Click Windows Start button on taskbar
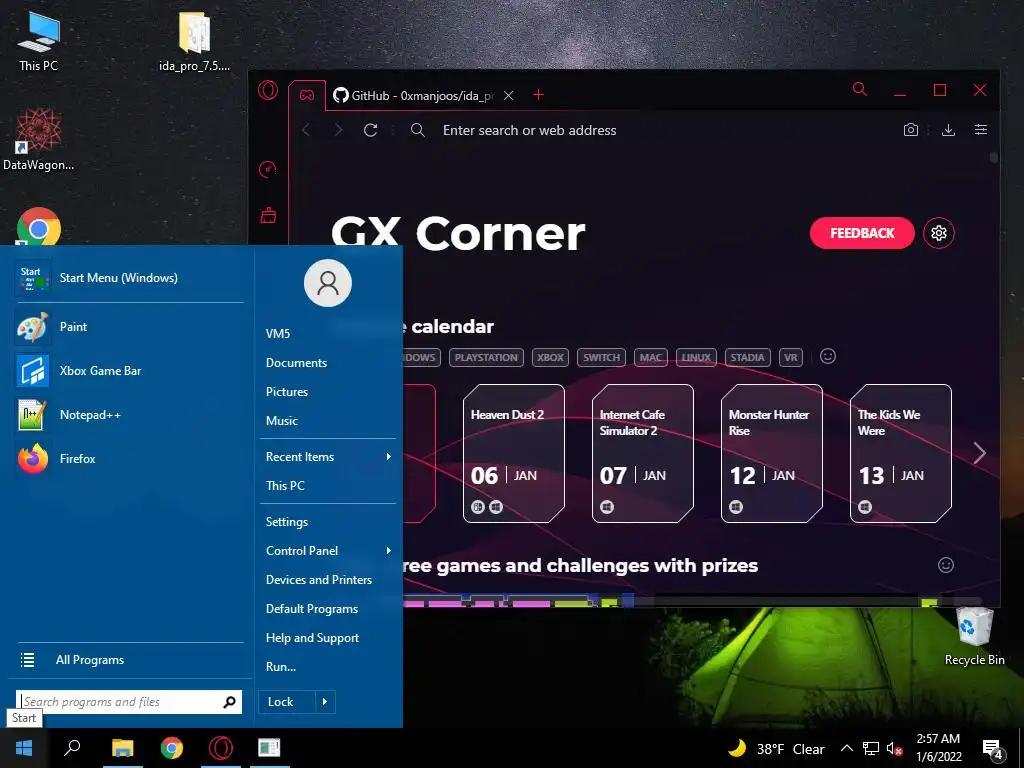This screenshot has width=1024, height=768. pyautogui.click(x=24, y=748)
